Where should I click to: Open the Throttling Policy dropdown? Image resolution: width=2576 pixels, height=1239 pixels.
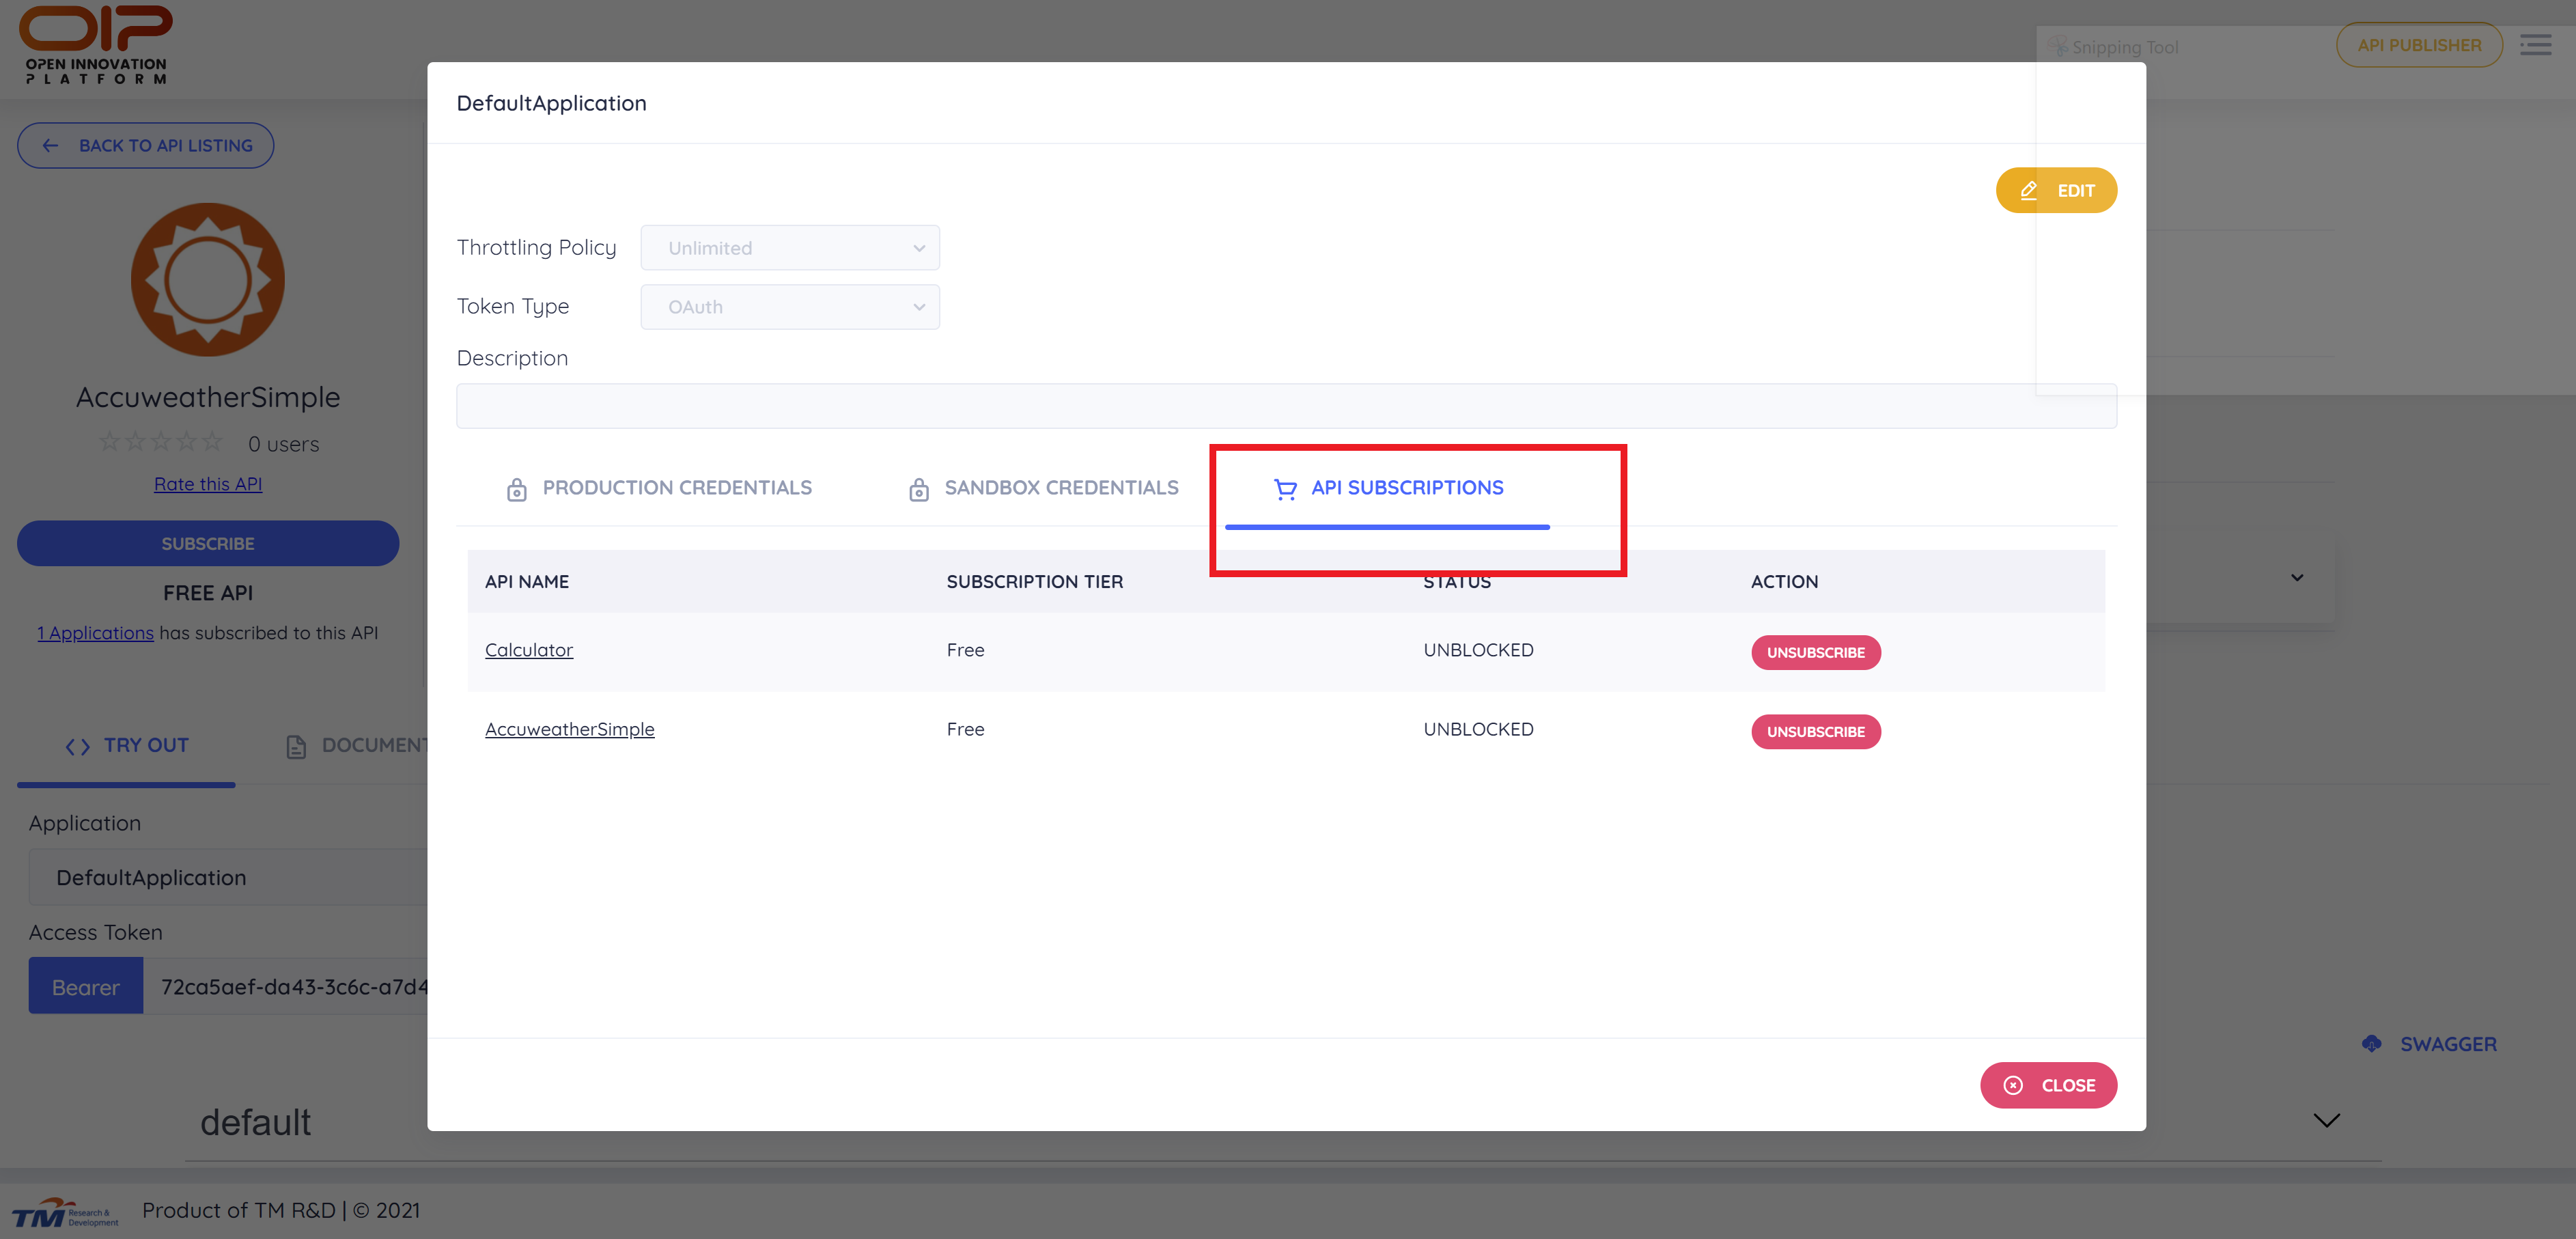tap(789, 248)
